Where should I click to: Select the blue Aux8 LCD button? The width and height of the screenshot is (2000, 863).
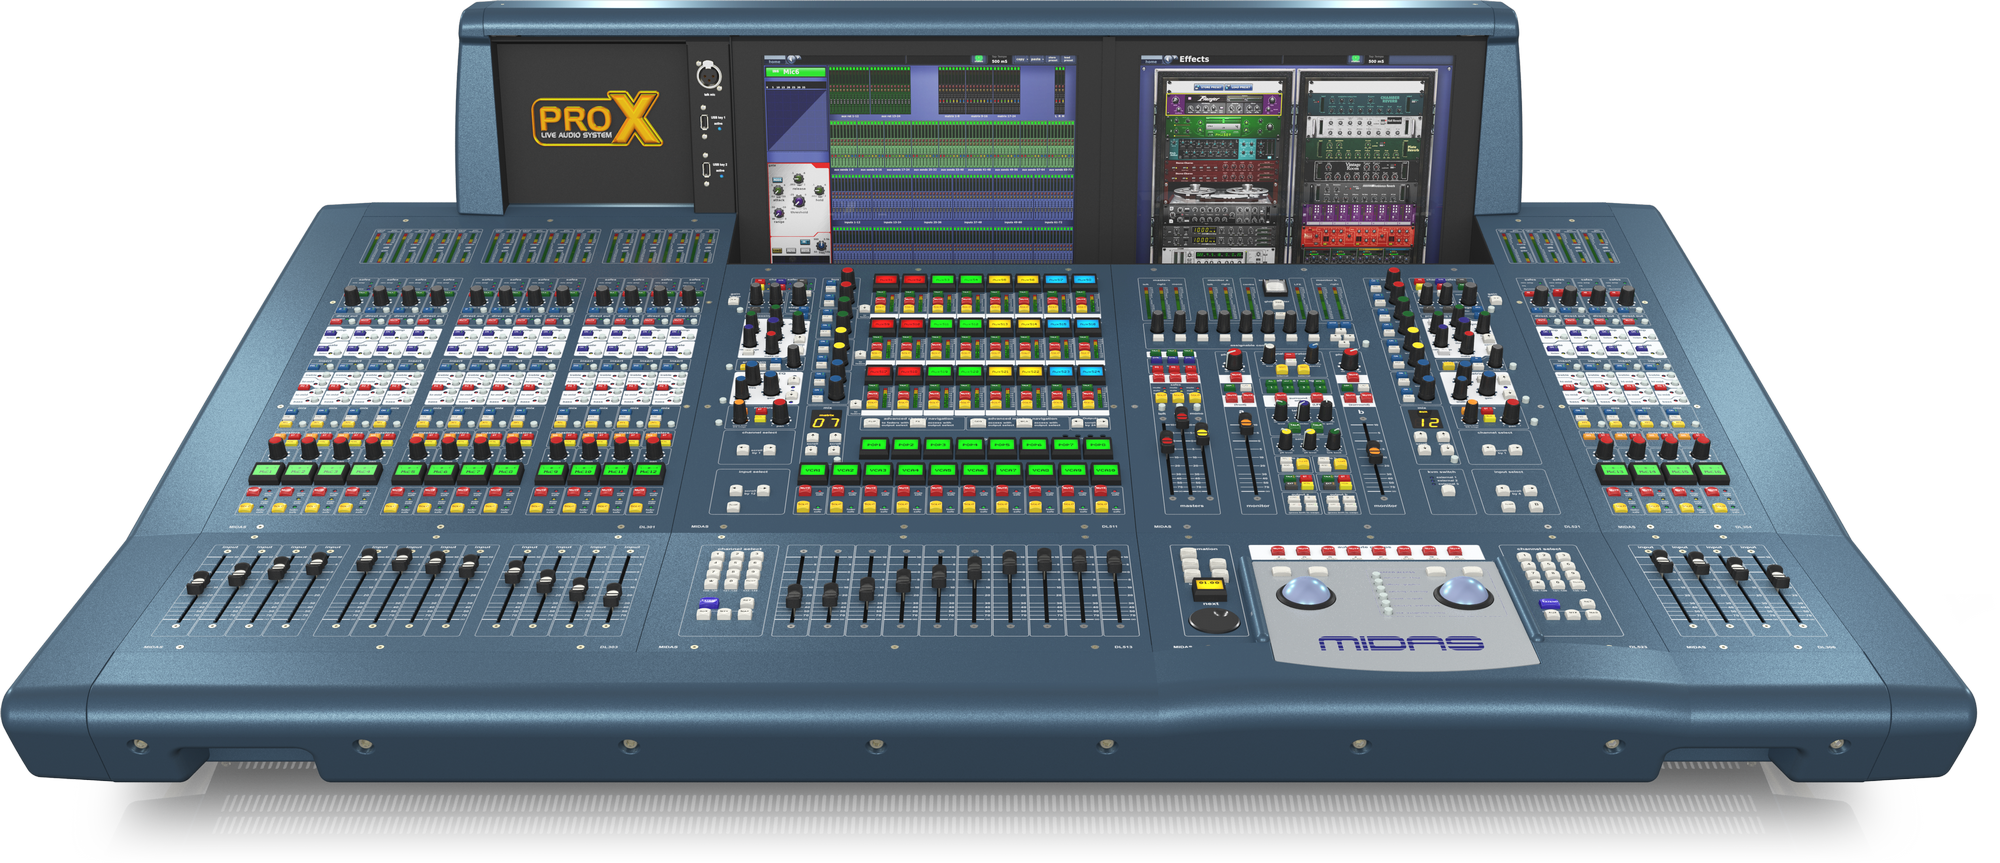click(x=1084, y=280)
